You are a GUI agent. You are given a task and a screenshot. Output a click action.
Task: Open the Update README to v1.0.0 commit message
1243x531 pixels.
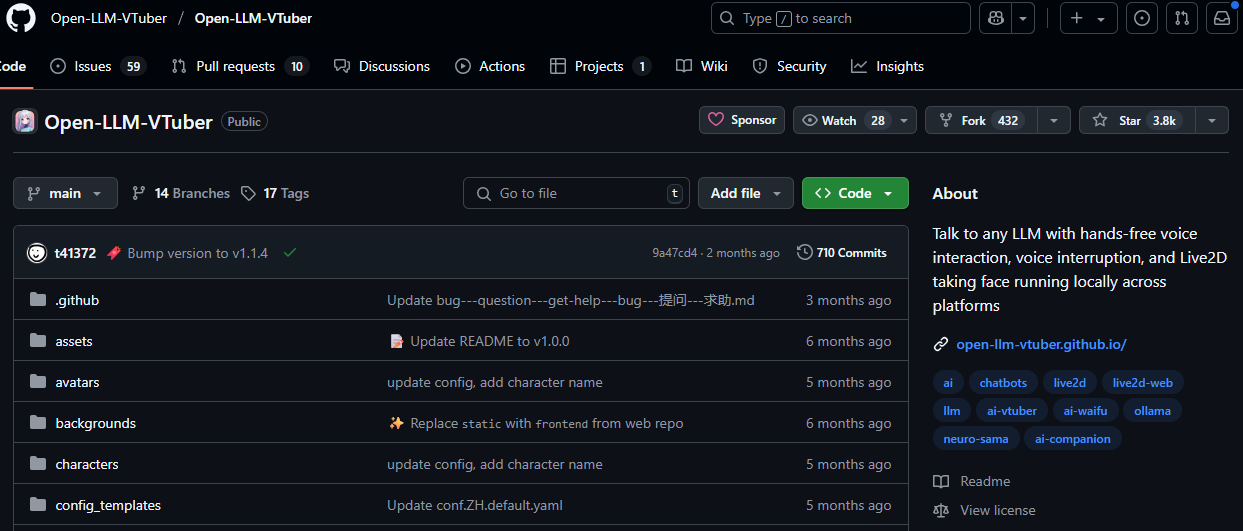(x=490, y=341)
